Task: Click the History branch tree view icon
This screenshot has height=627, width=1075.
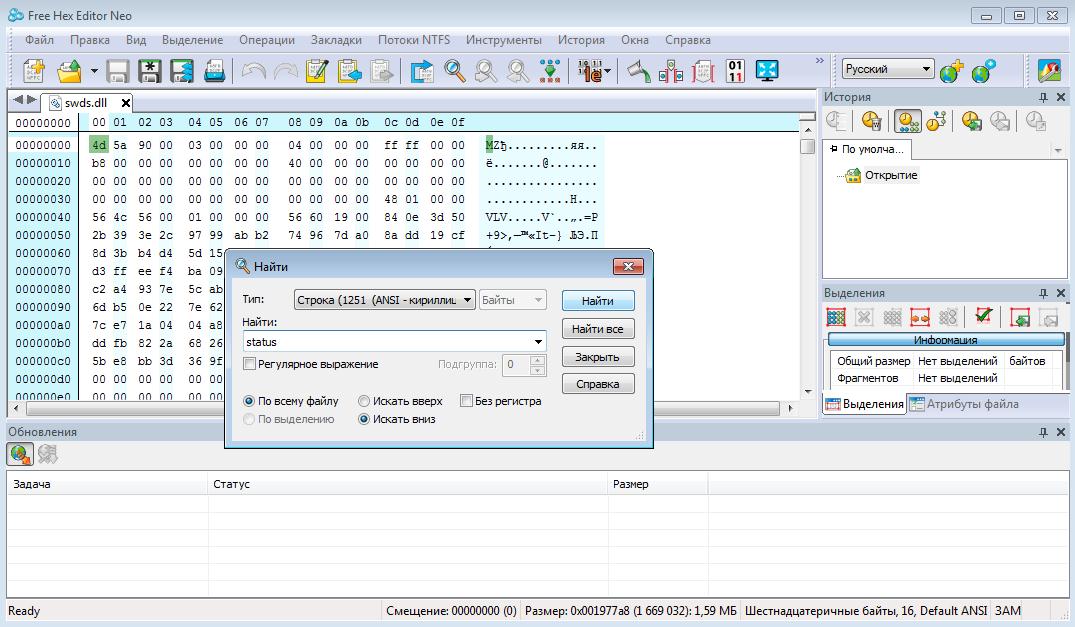Action: [937, 121]
